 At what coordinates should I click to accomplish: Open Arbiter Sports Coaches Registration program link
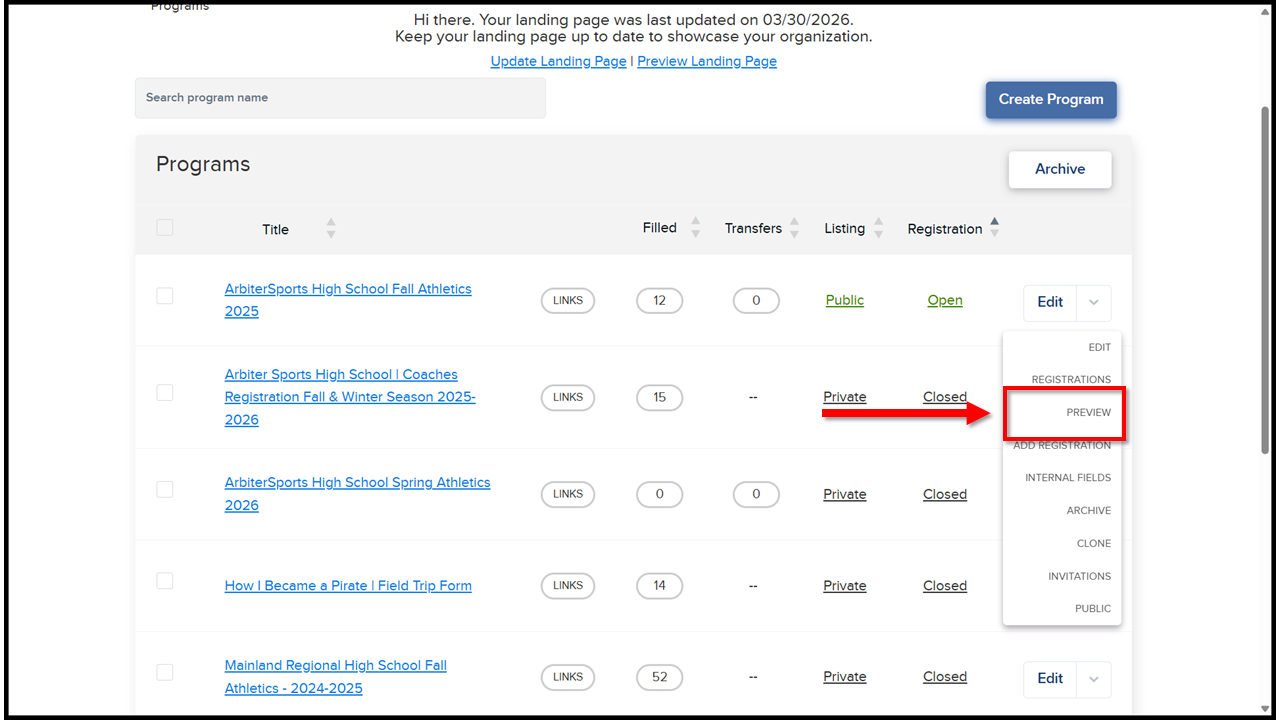(350, 397)
